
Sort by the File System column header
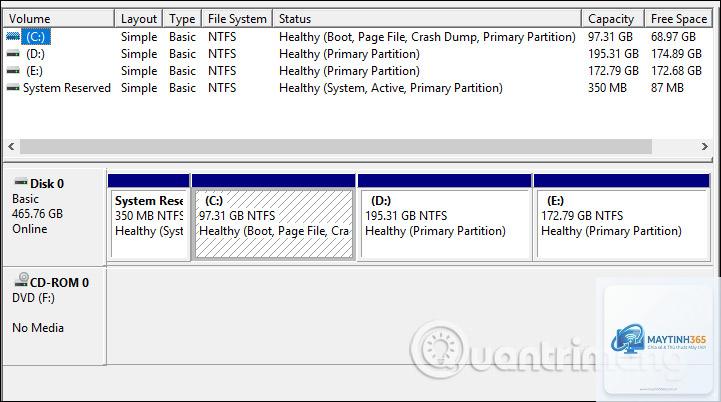(x=237, y=18)
